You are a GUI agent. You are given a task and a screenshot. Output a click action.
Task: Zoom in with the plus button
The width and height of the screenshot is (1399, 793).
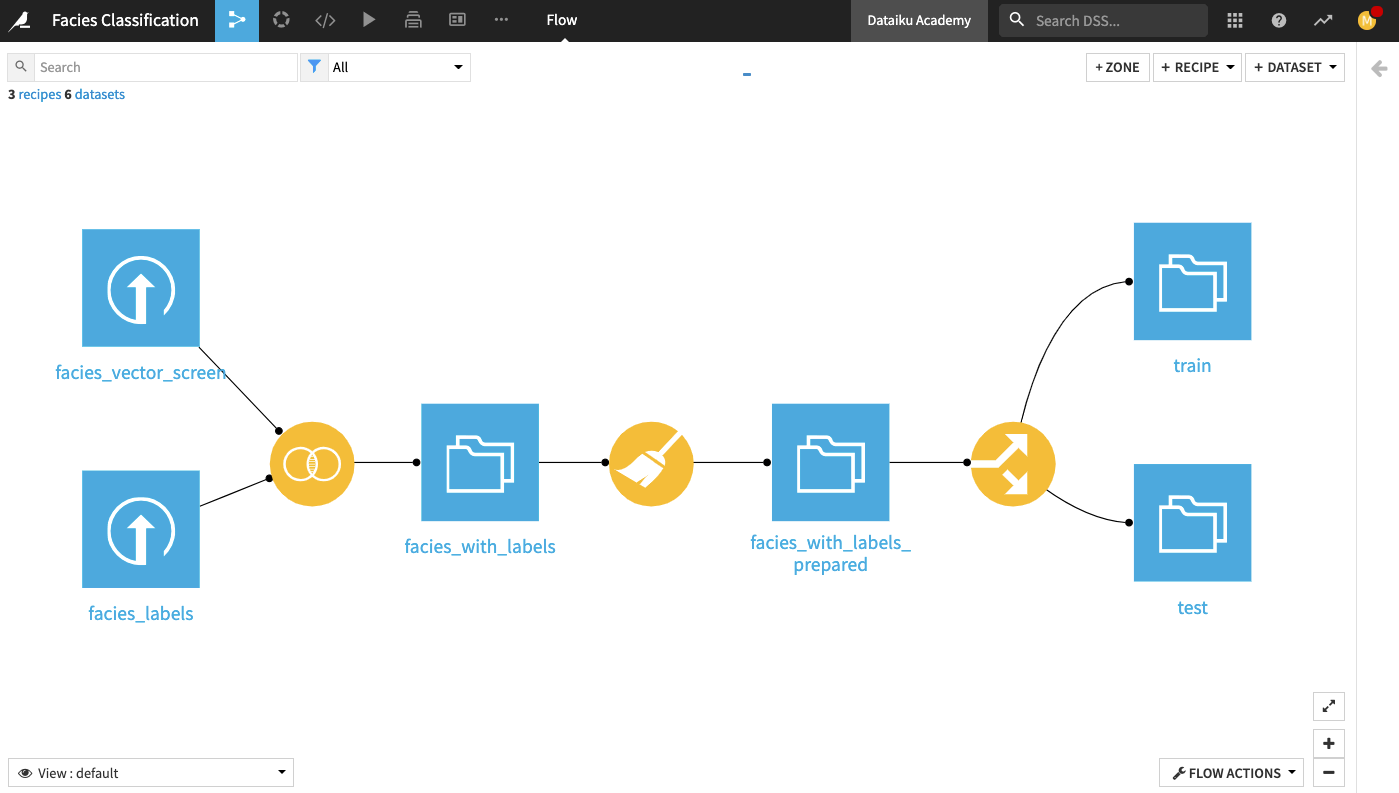click(x=1328, y=743)
